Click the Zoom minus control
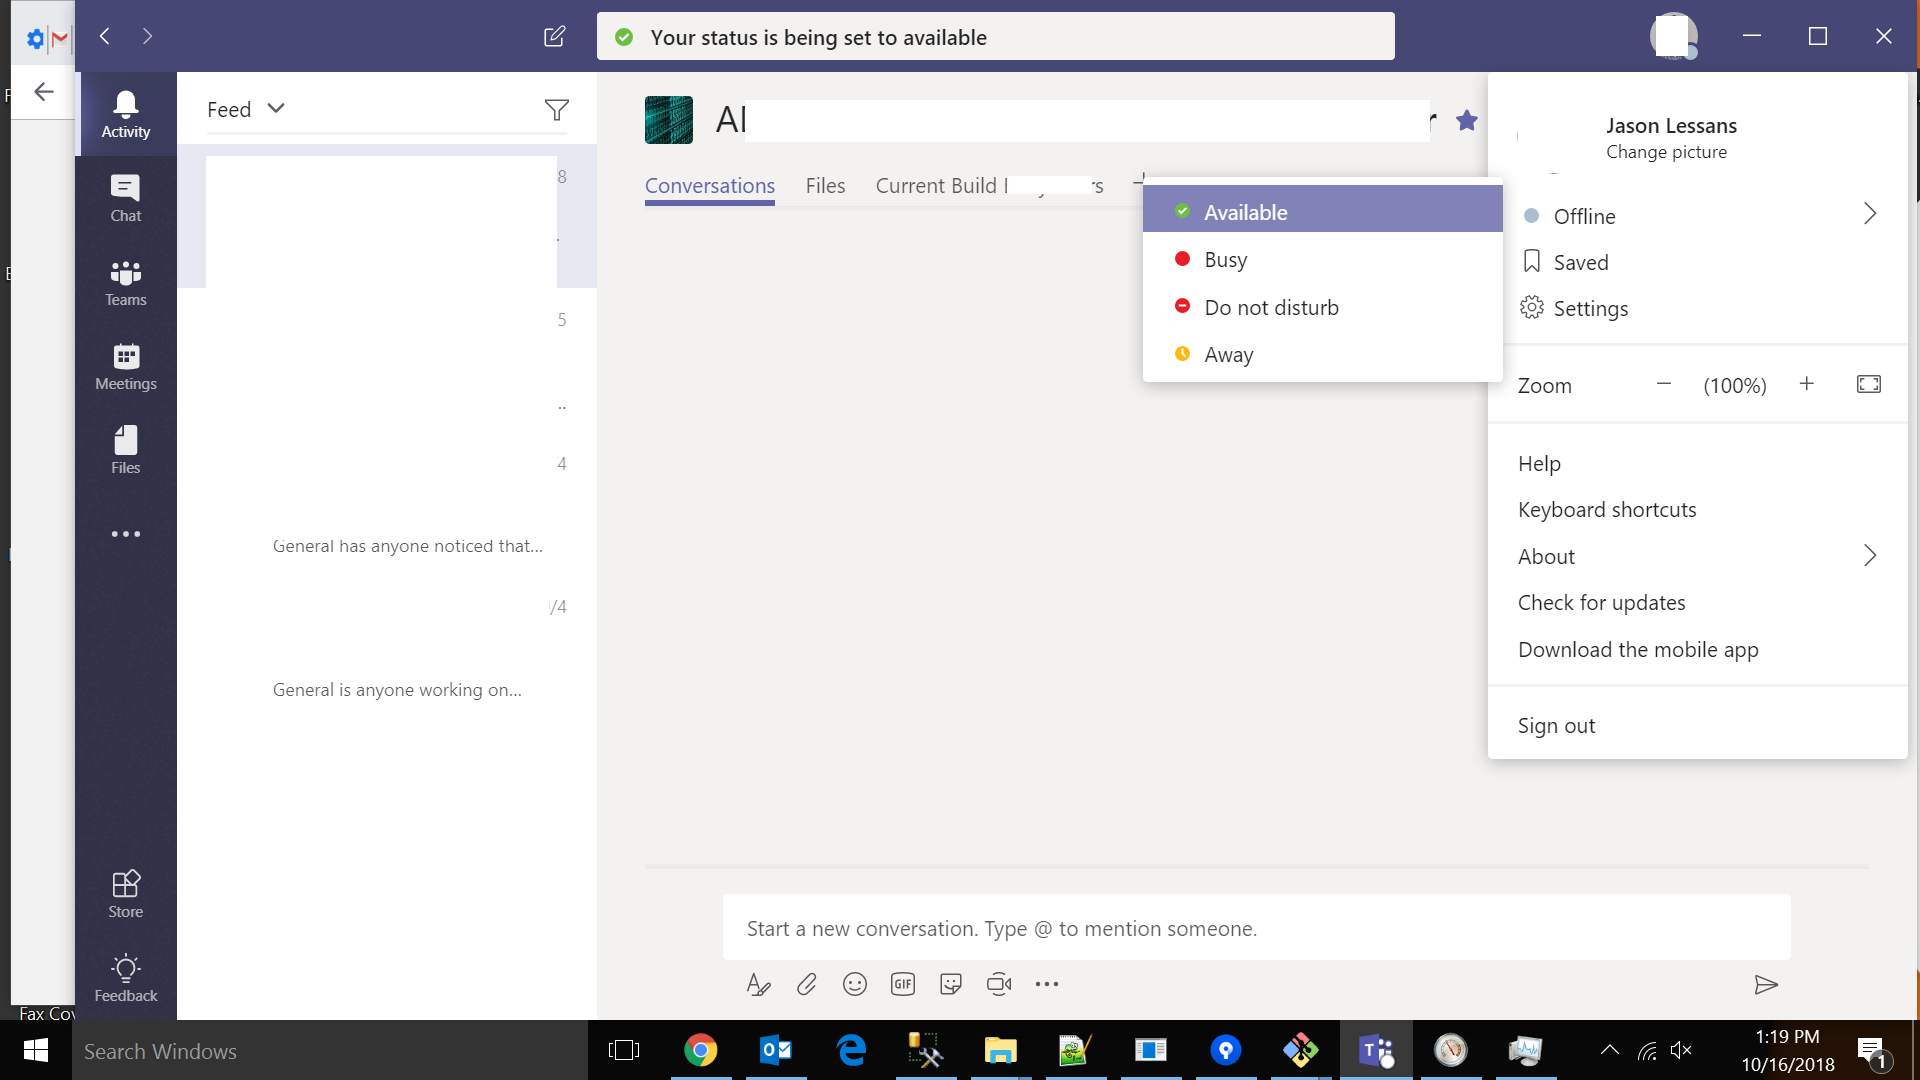Screen dimensions: 1920x1080 [x=1664, y=384]
